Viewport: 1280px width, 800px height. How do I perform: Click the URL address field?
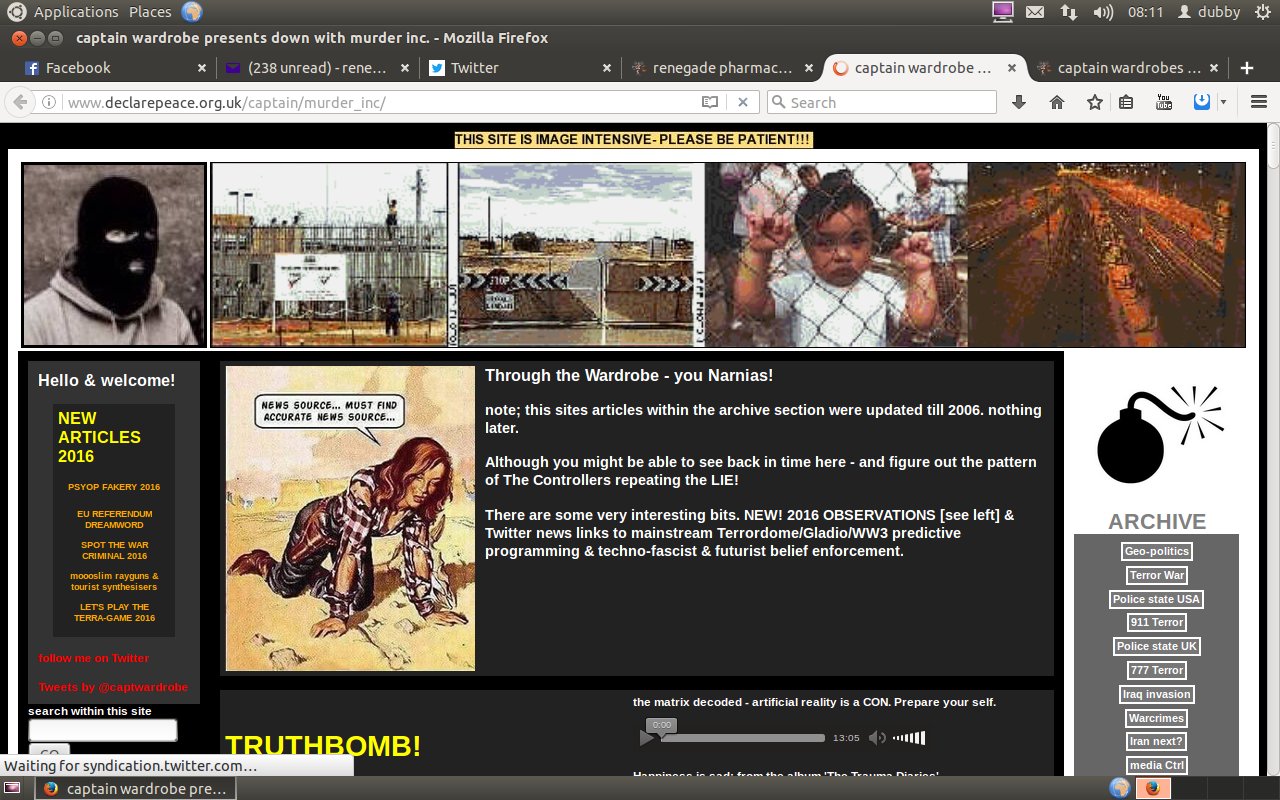383,102
